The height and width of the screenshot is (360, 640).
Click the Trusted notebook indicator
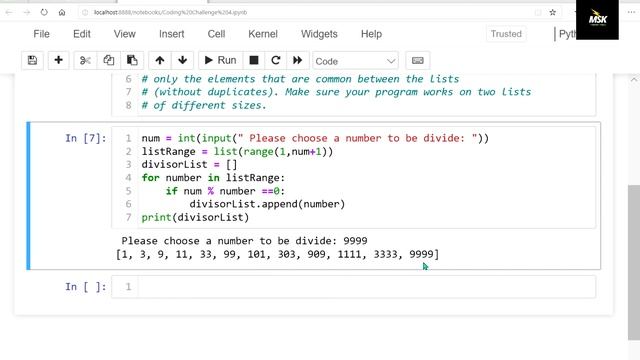tap(506, 34)
